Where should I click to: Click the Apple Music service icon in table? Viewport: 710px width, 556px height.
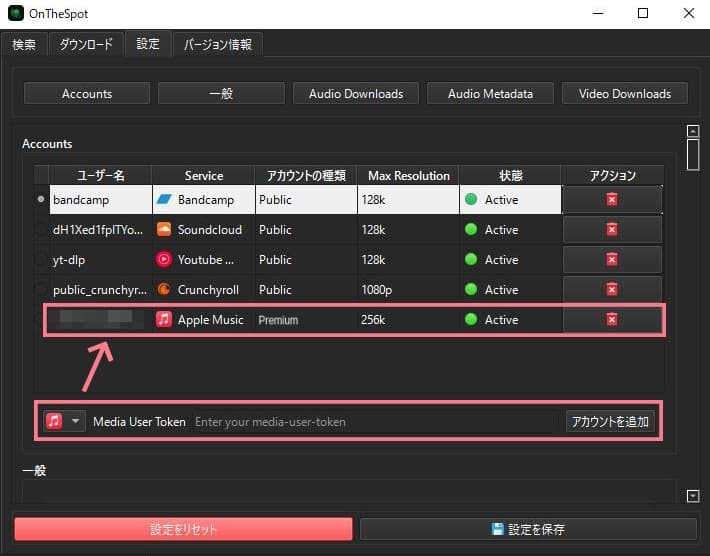coord(165,320)
